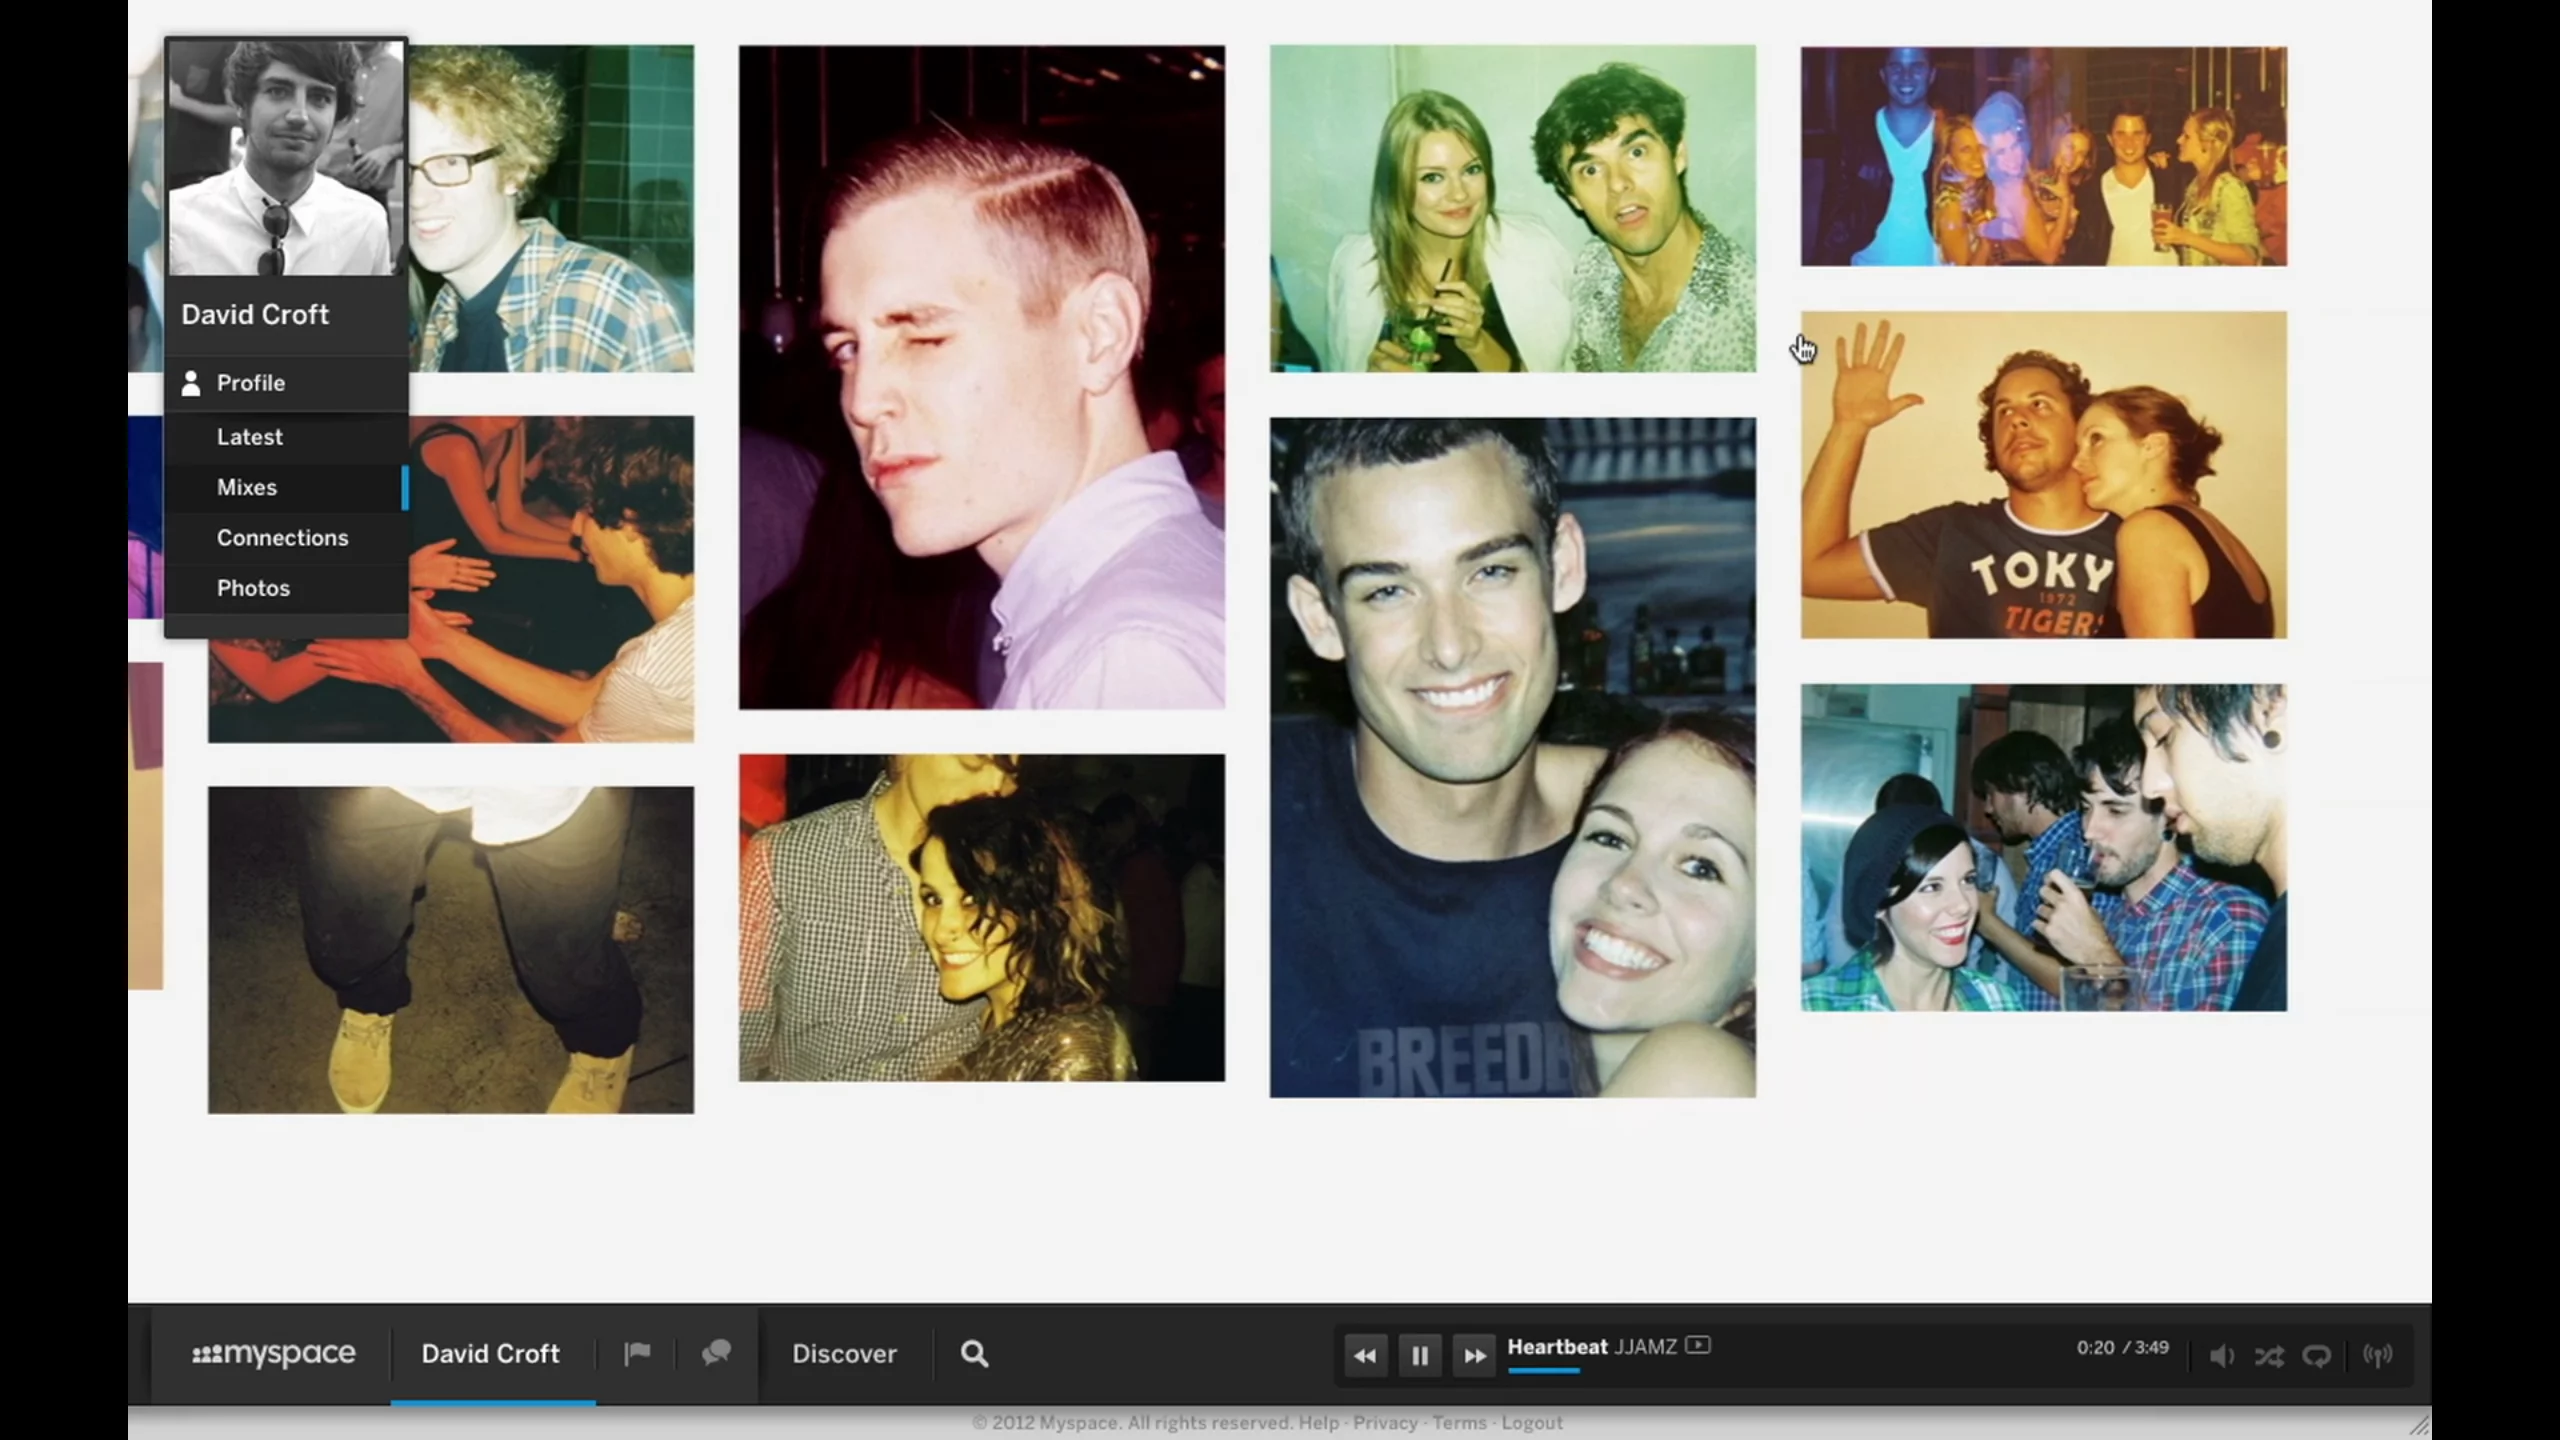Open the messages speech-bubble icon
Image resolution: width=2560 pixels, height=1440 pixels.
(716, 1355)
